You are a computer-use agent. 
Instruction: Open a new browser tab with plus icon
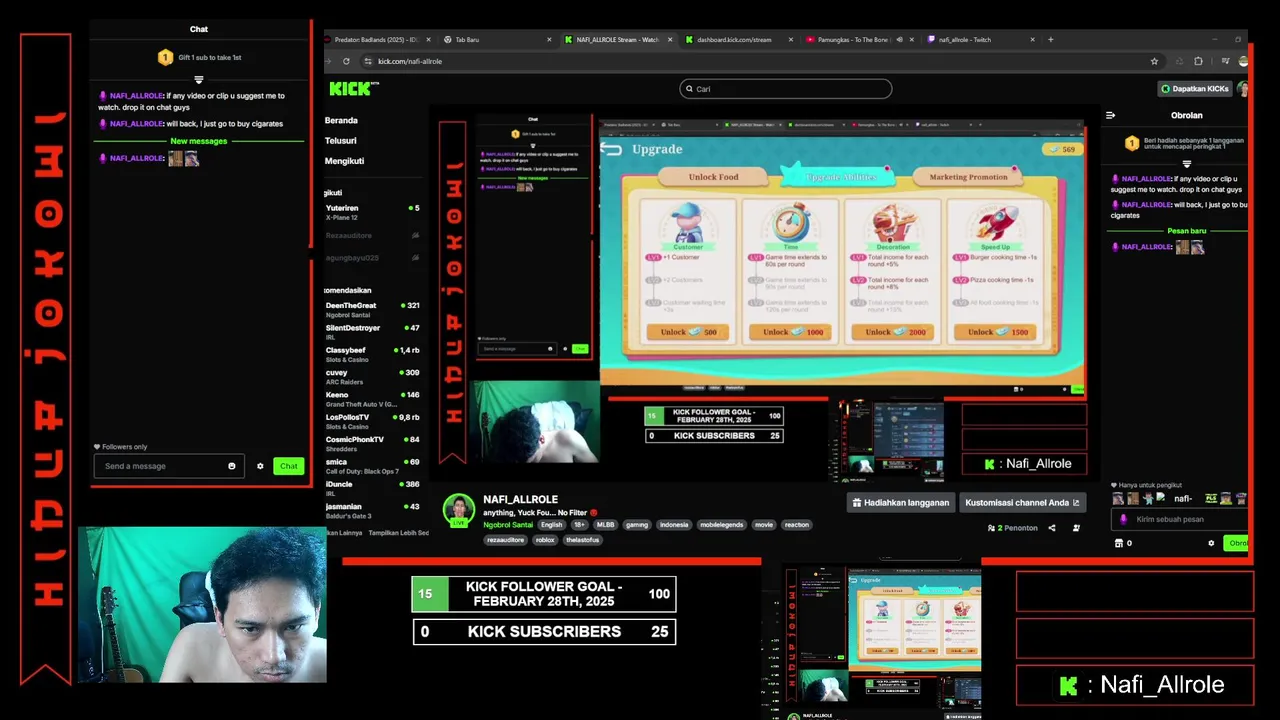pos(1050,40)
